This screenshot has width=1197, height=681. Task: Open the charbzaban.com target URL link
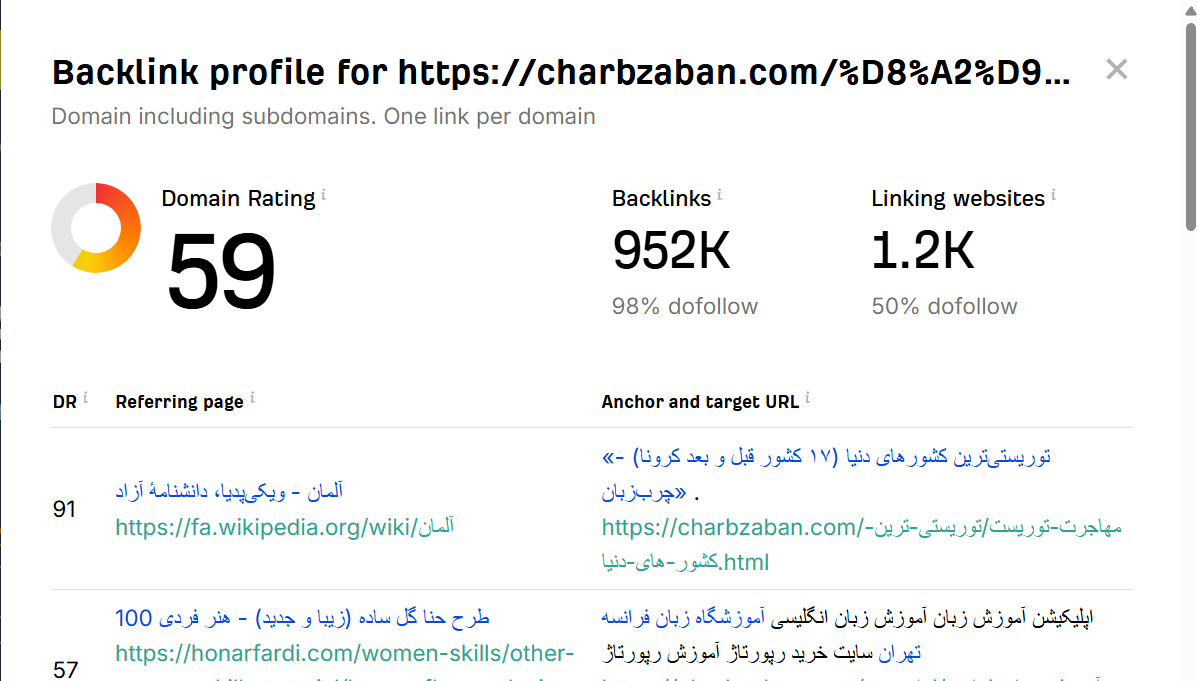coord(860,527)
